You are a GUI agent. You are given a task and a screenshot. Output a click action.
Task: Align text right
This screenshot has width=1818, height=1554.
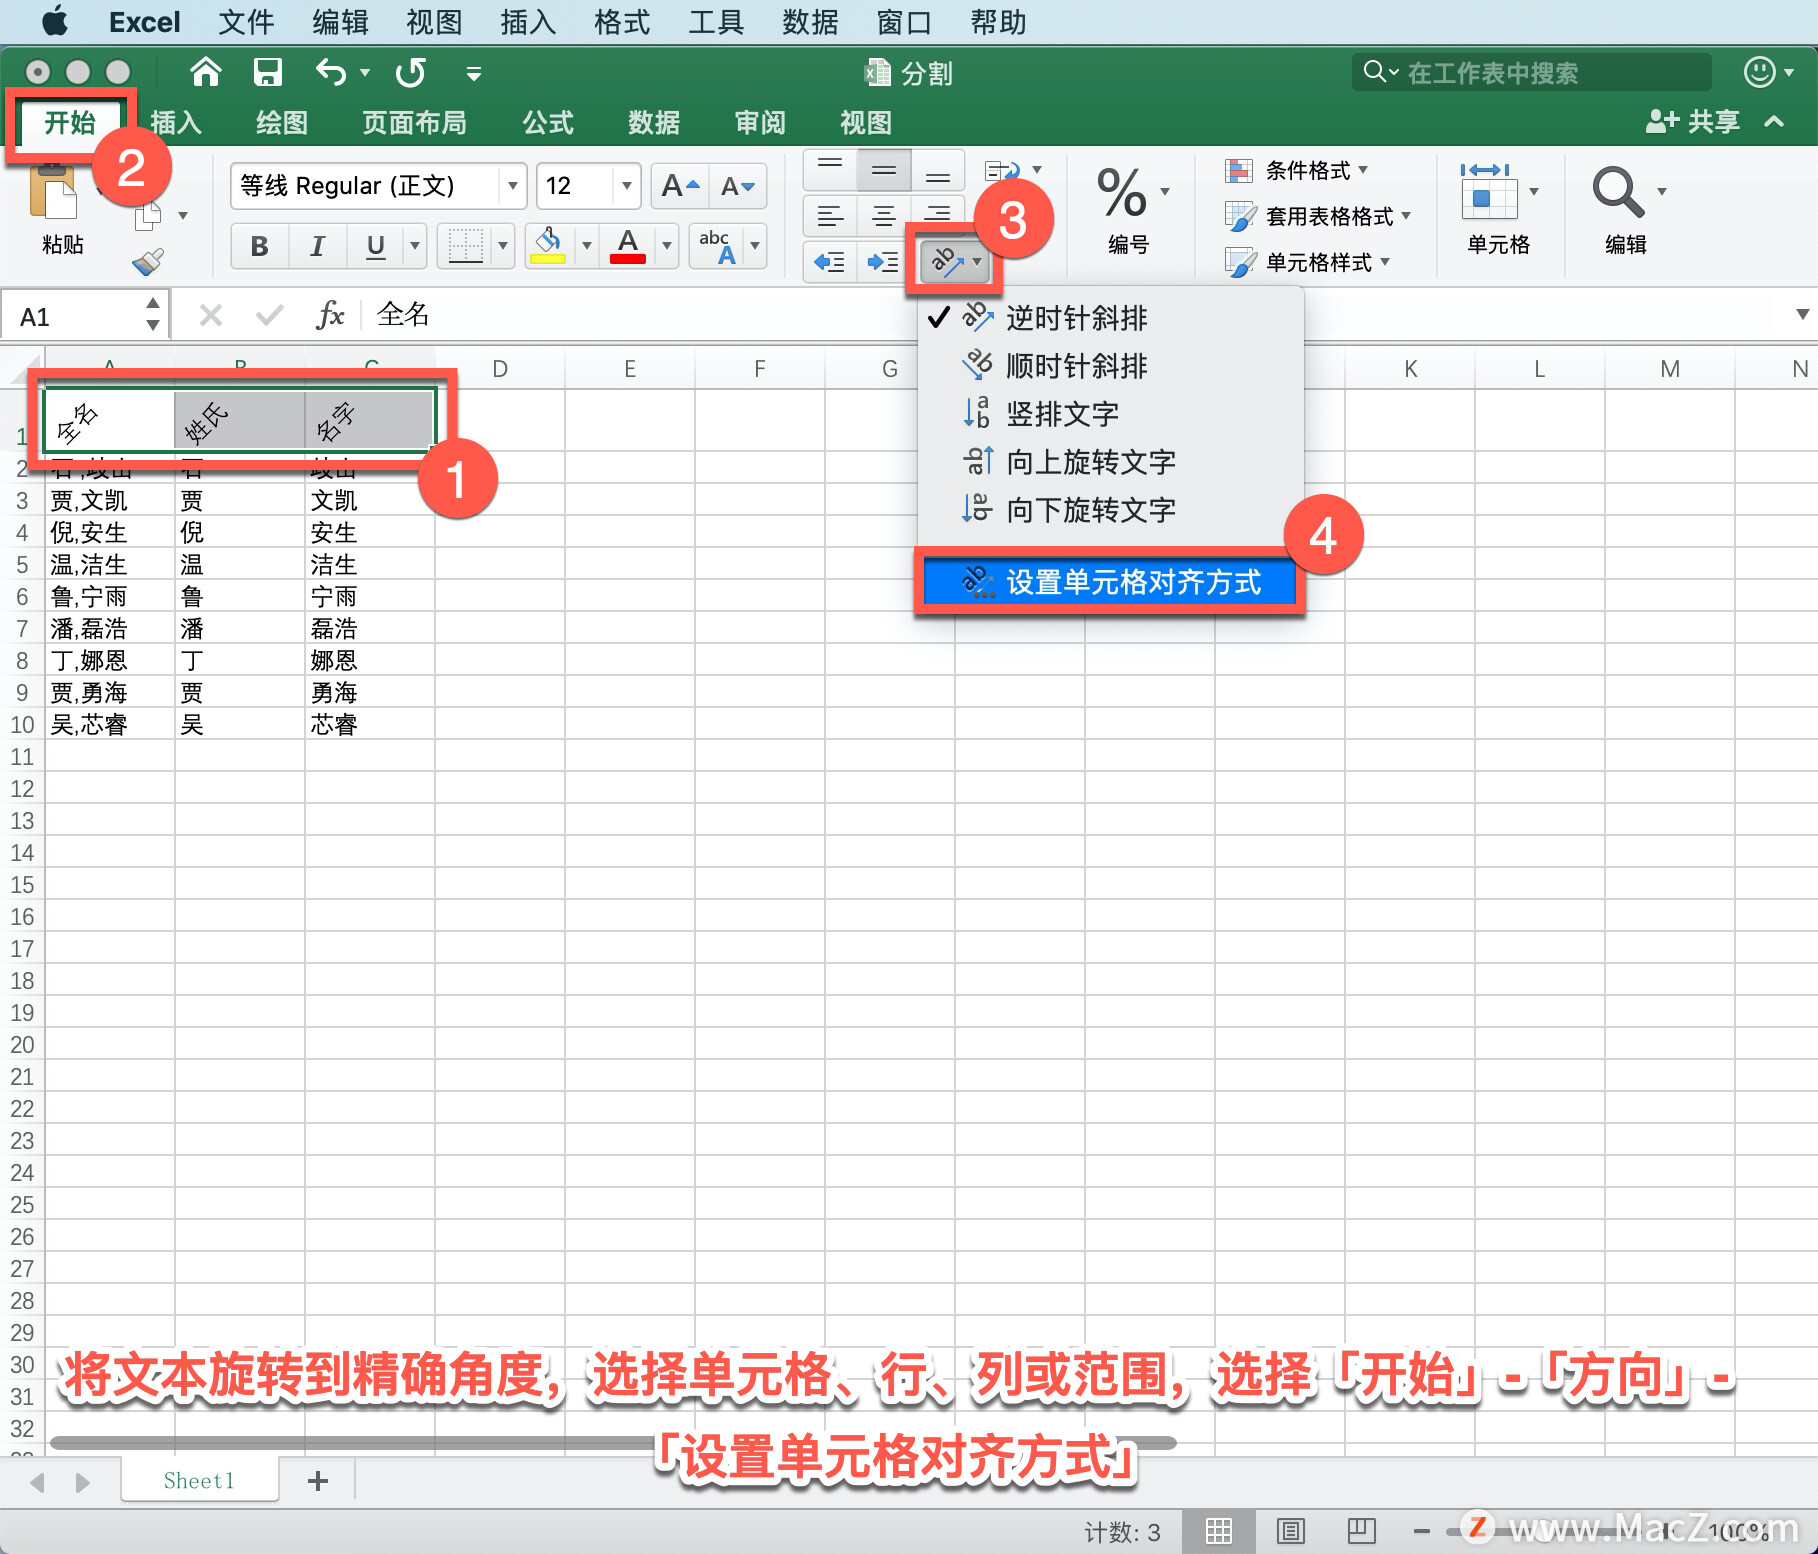pyautogui.click(x=937, y=215)
